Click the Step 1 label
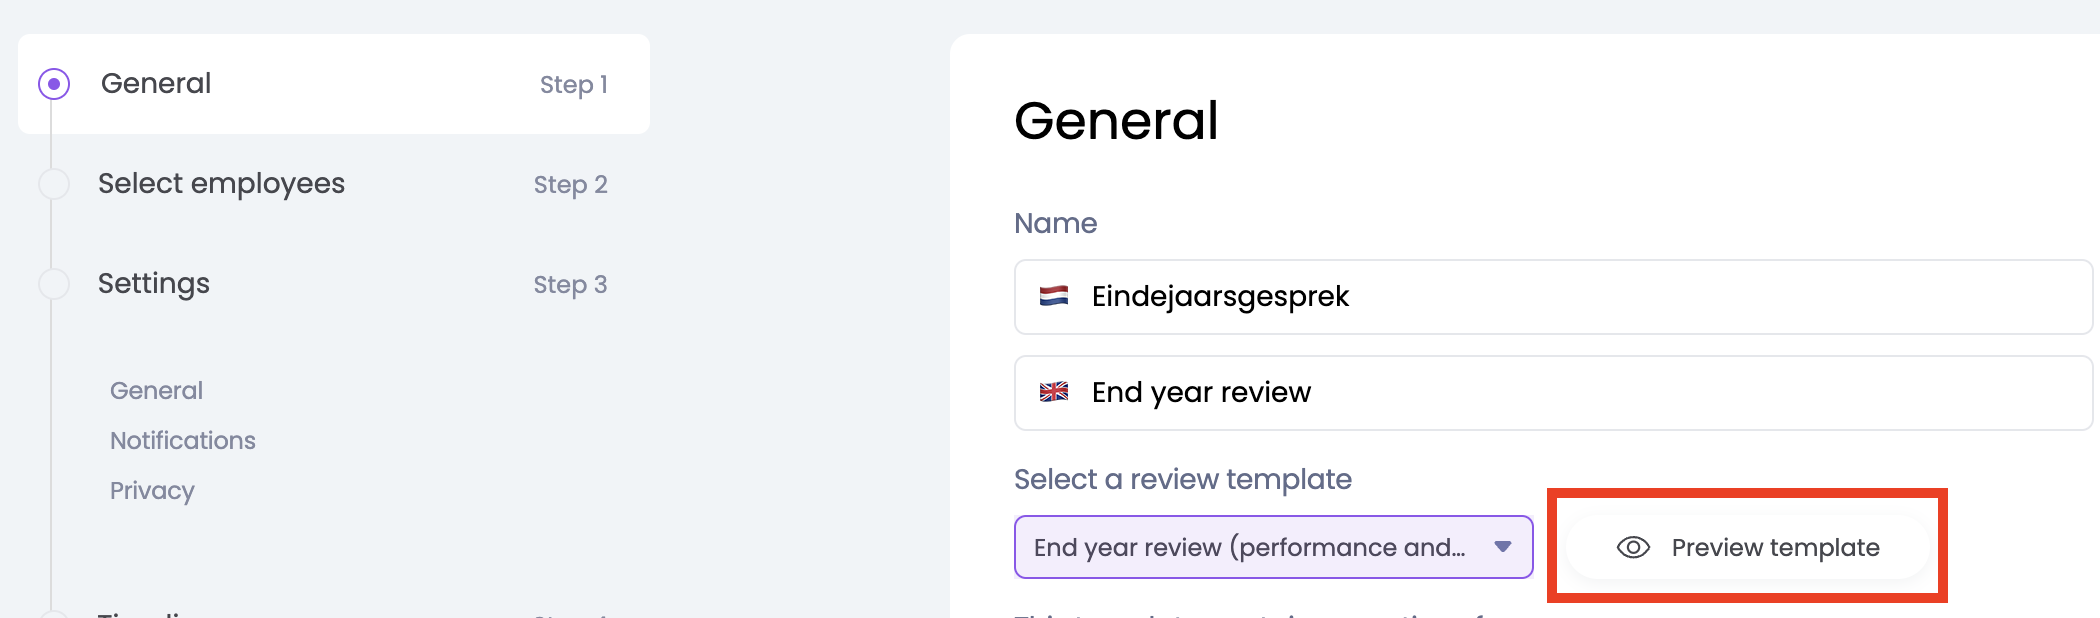The height and width of the screenshot is (618, 2100). pos(573,85)
